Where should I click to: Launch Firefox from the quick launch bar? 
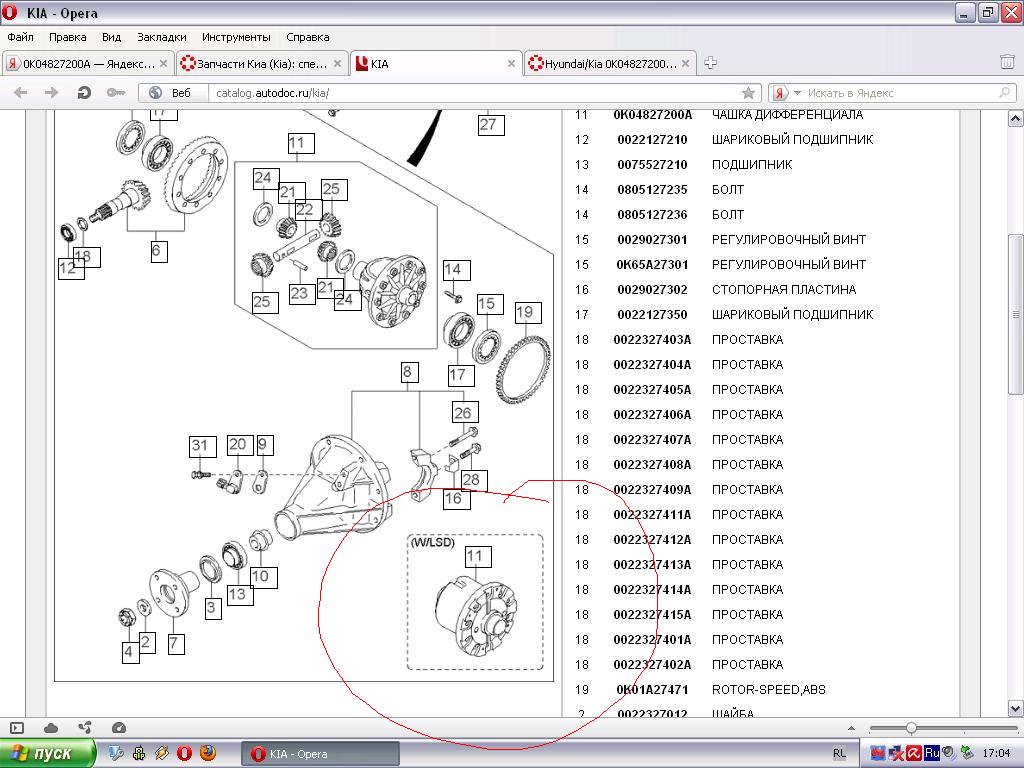(x=207, y=753)
